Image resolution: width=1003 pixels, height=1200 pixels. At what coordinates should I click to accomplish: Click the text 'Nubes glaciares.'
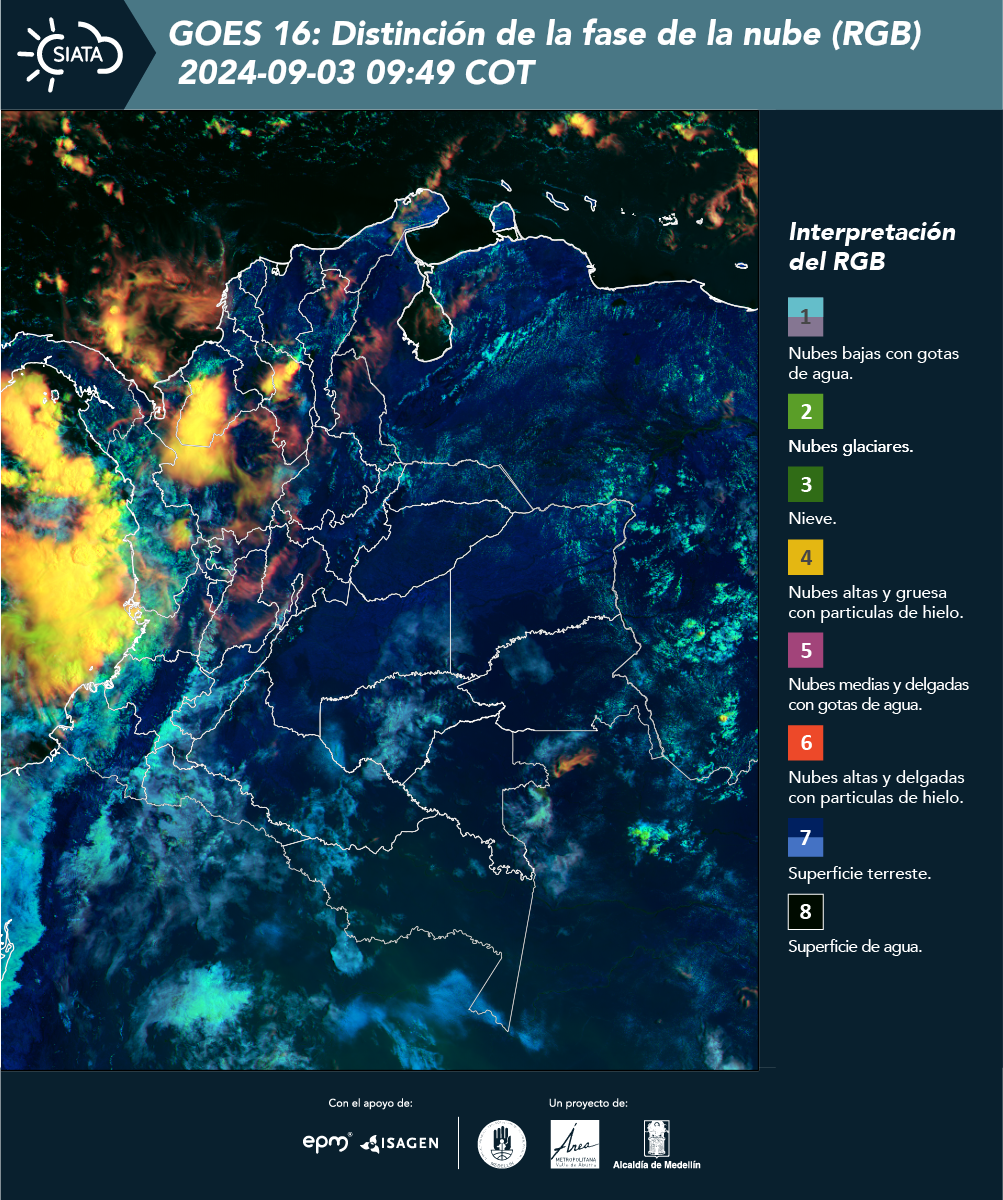pos(850,447)
